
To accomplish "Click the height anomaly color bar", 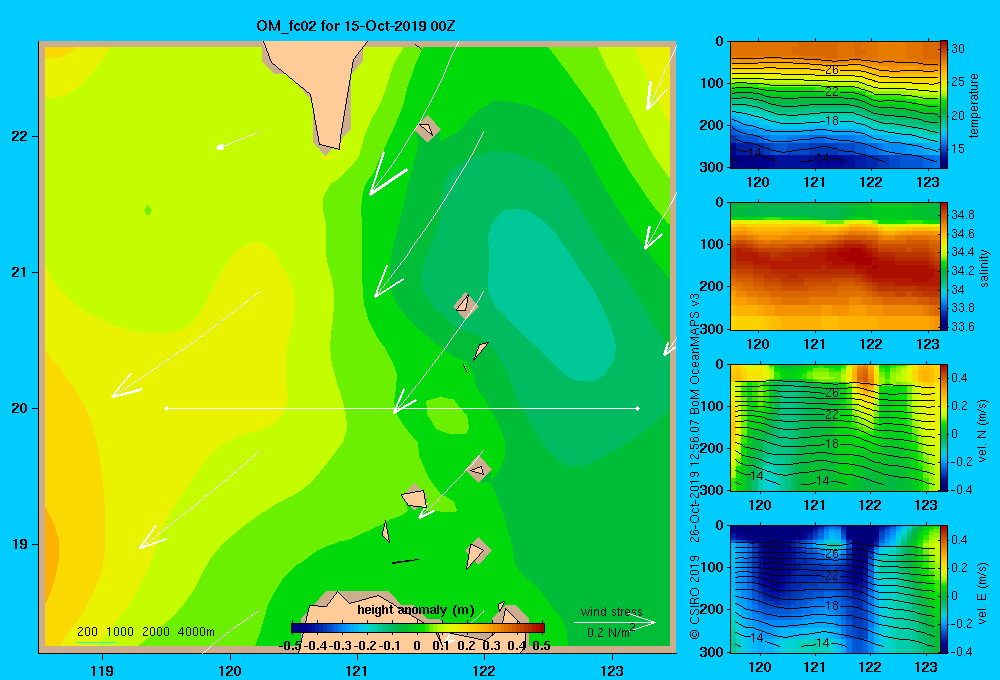I will click(418, 628).
